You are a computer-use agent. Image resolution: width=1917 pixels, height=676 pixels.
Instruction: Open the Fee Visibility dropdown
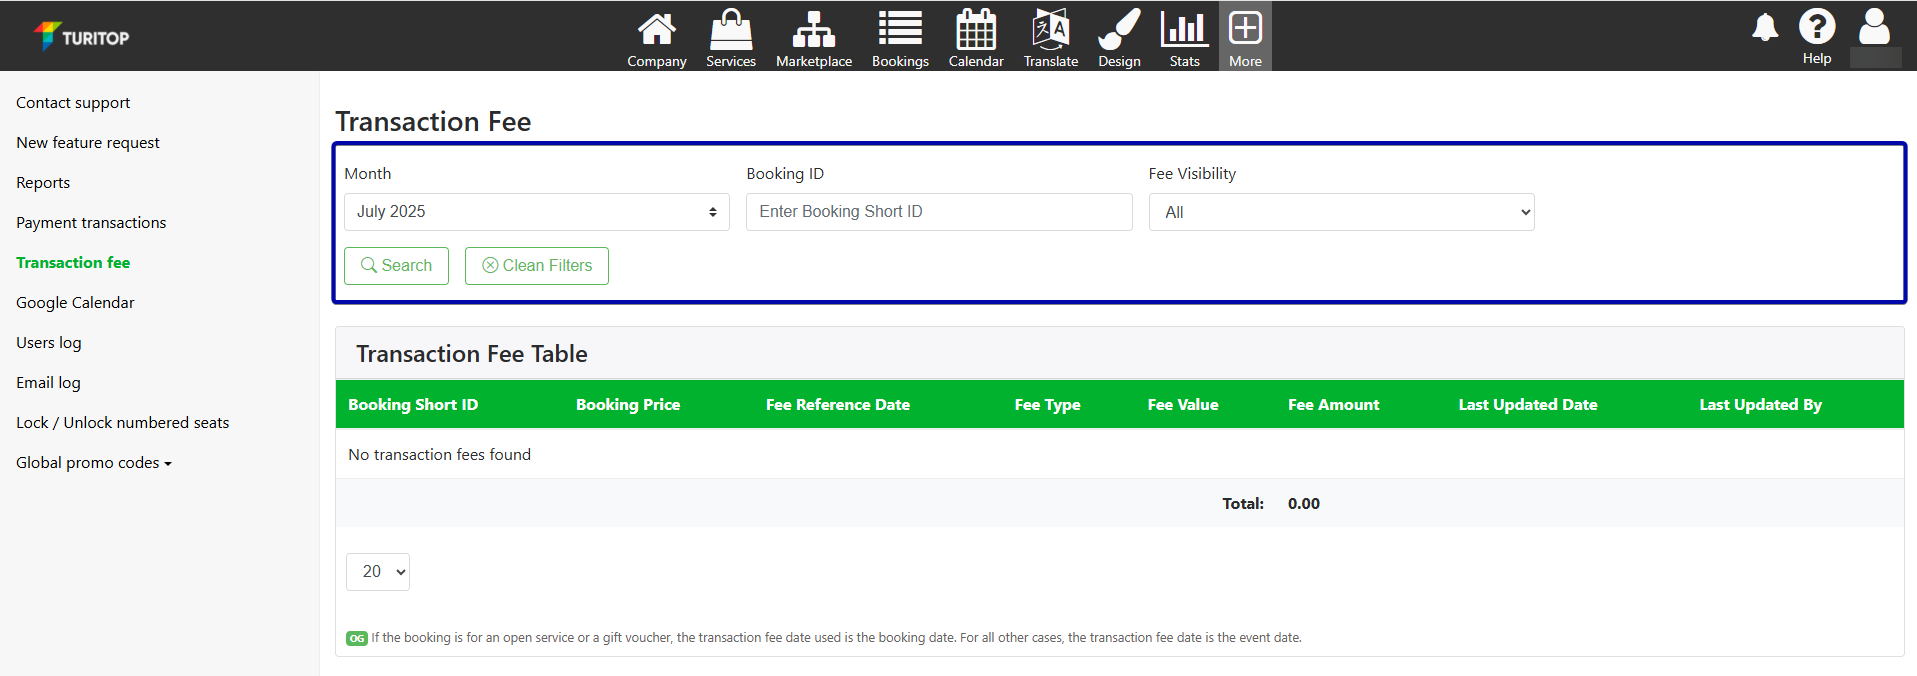tap(1341, 212)
